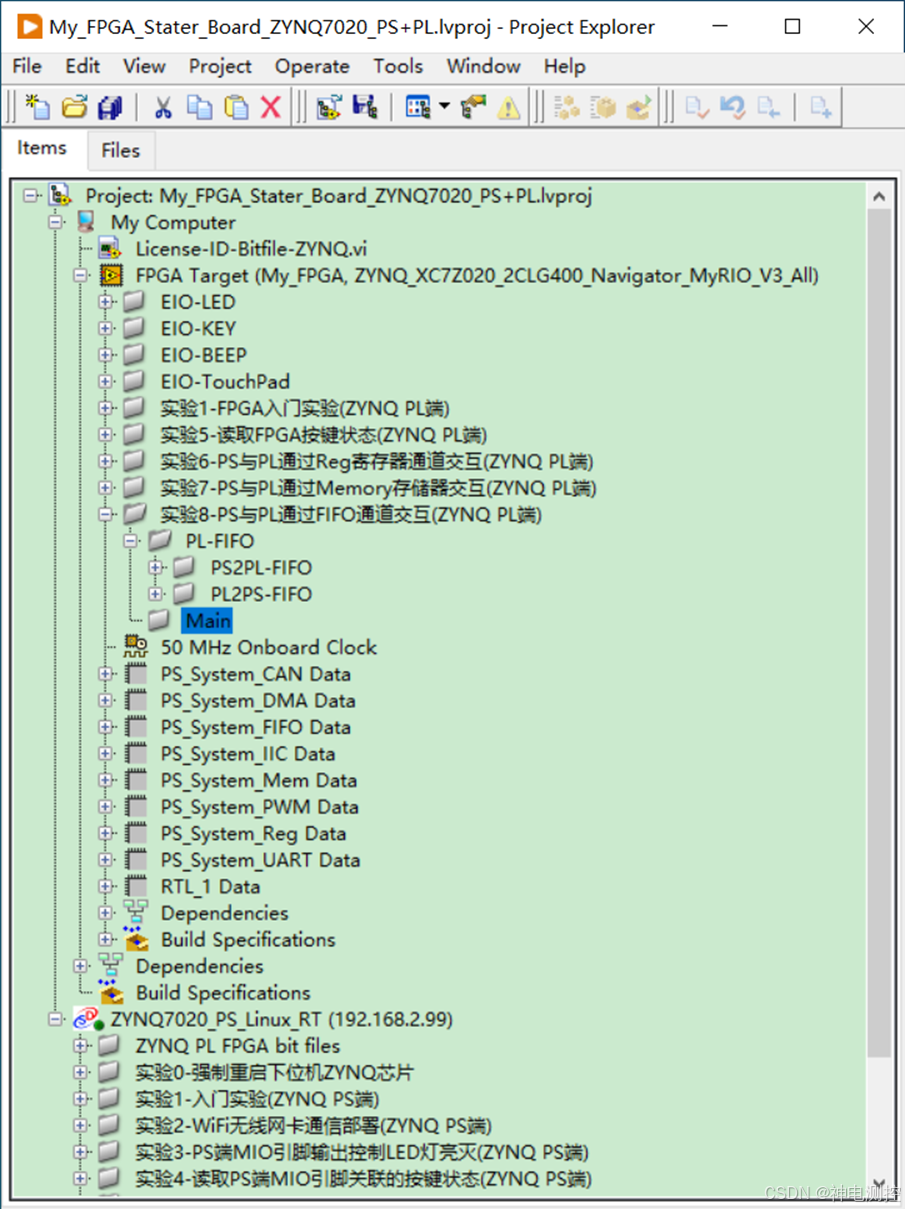Screen dimensions: 905x1209
Task: Expand ZYNQ PL FPGA bit files folder
Action: click(x=80, y=1046)
